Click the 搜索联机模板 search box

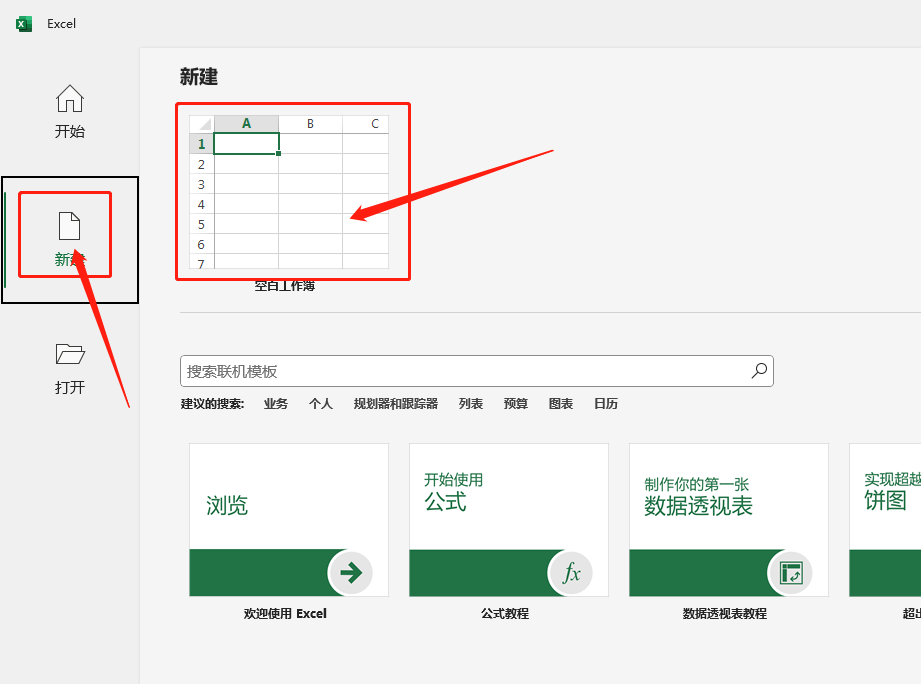coord(476,371)
